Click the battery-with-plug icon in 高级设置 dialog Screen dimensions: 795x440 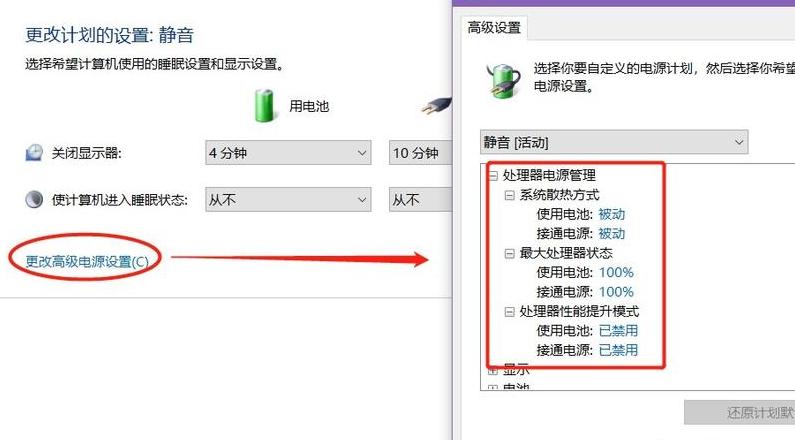502,80
